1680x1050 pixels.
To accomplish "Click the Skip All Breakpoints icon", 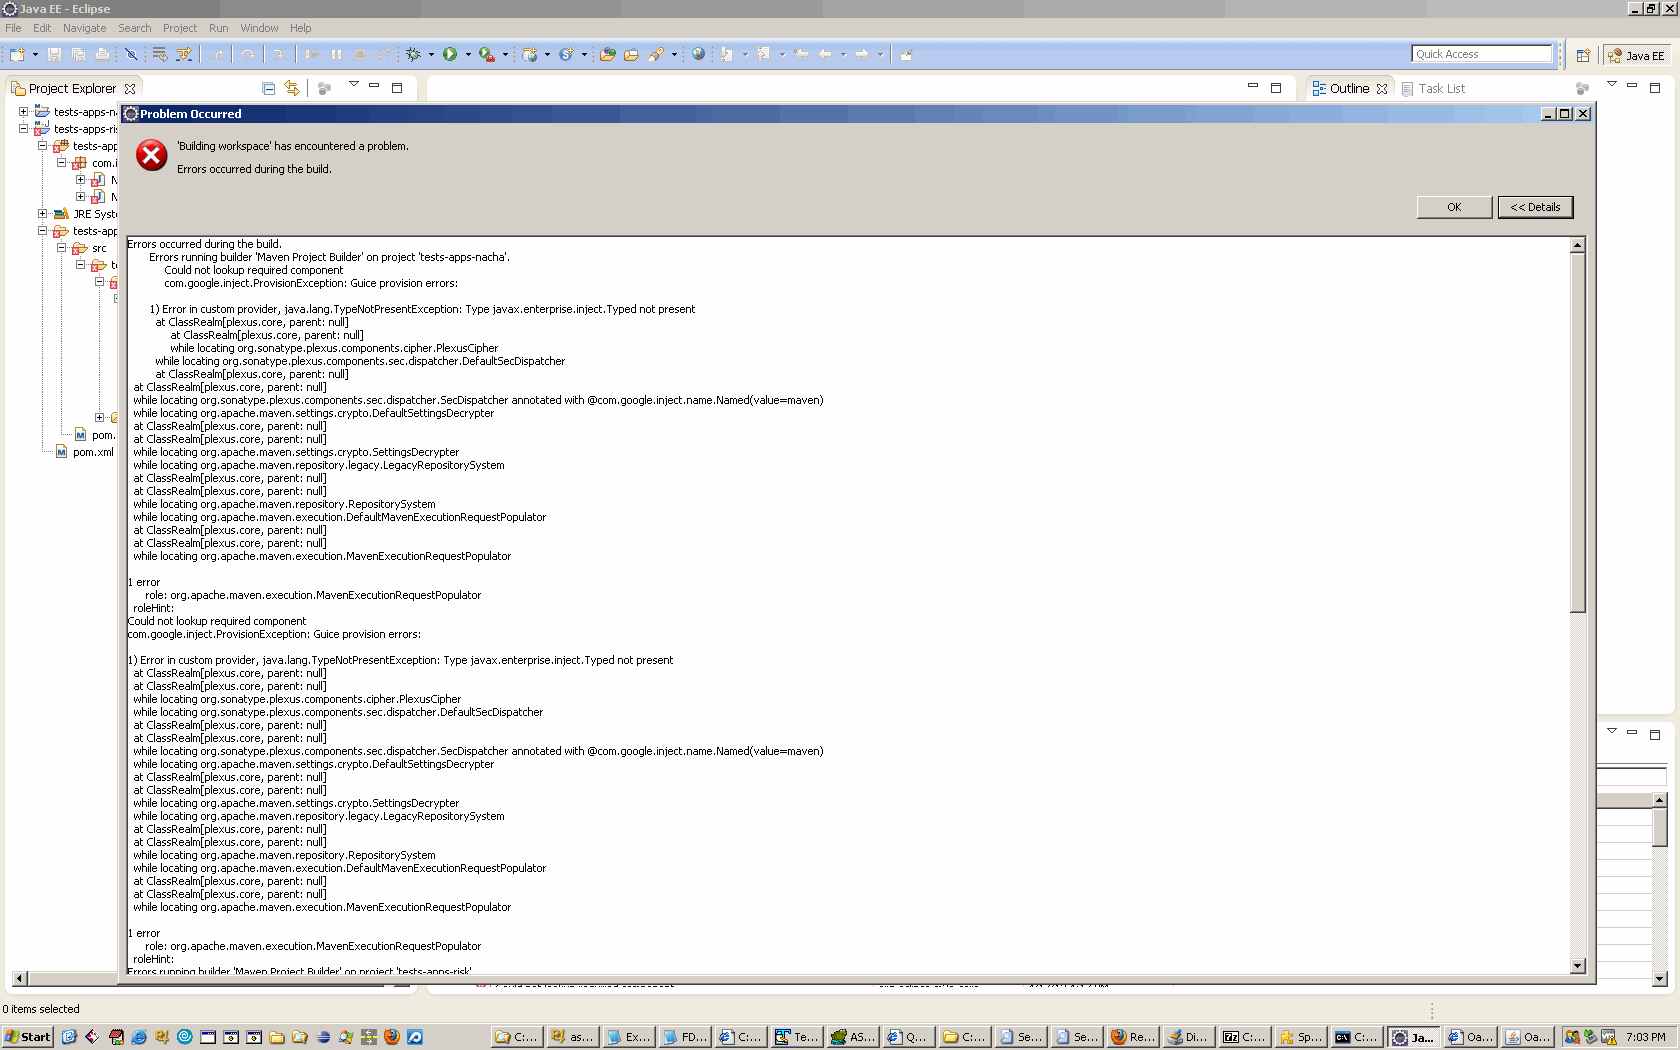I will tap(131, 55).
